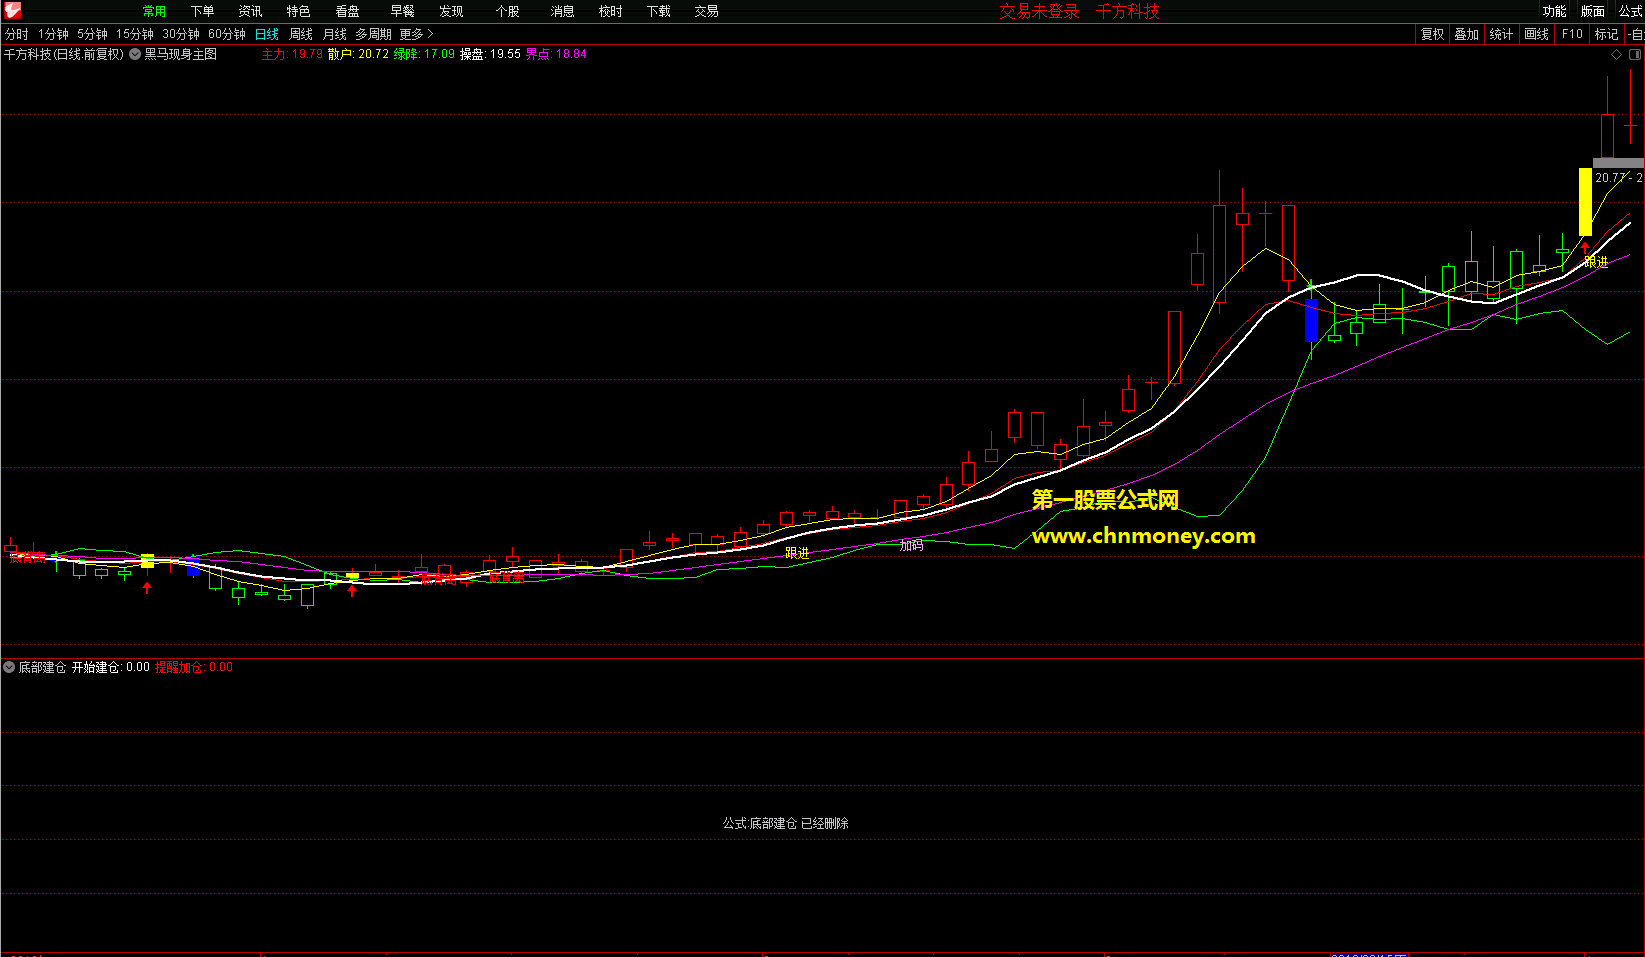Expand 更多 period options

pyautogui.click(x=416, y=34)
